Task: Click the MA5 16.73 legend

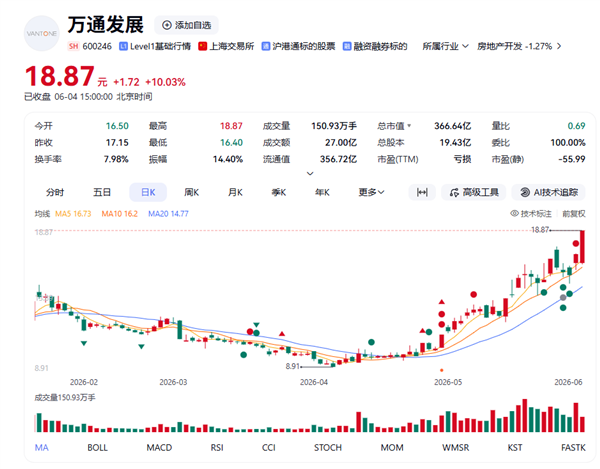Action: pos(73,213)
